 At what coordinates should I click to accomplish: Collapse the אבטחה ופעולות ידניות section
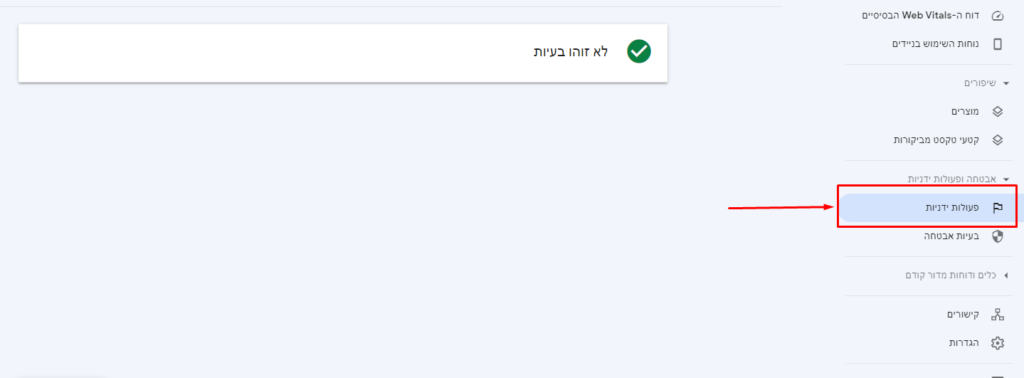coord(1006,179)
